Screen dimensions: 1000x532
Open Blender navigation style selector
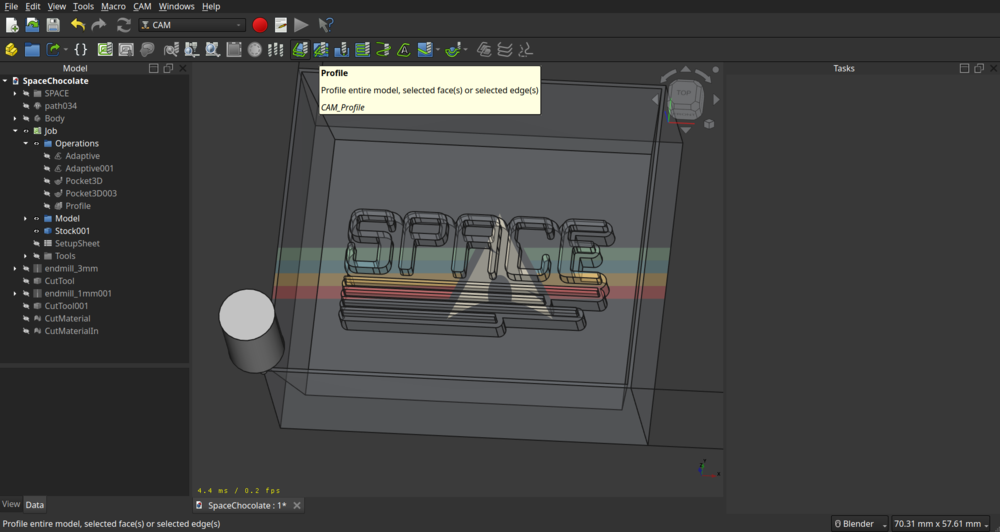860,524
